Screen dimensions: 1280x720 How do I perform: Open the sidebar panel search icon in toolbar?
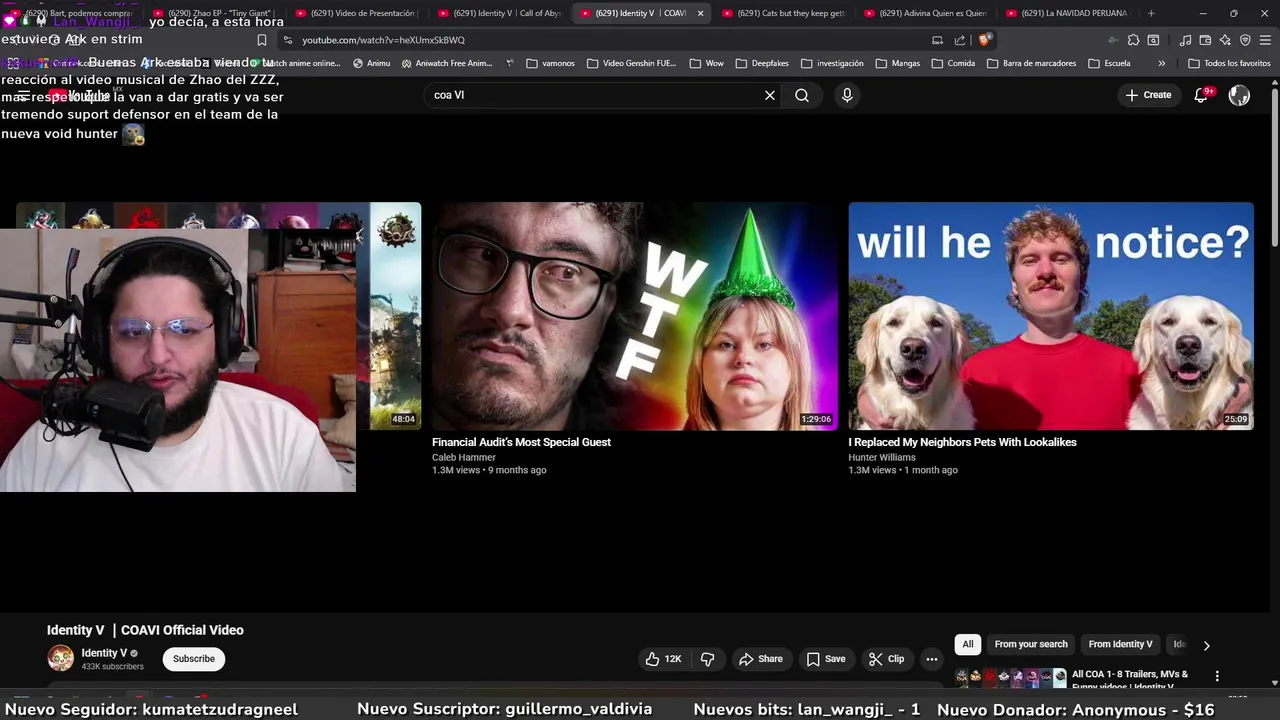pos(1153,40)
